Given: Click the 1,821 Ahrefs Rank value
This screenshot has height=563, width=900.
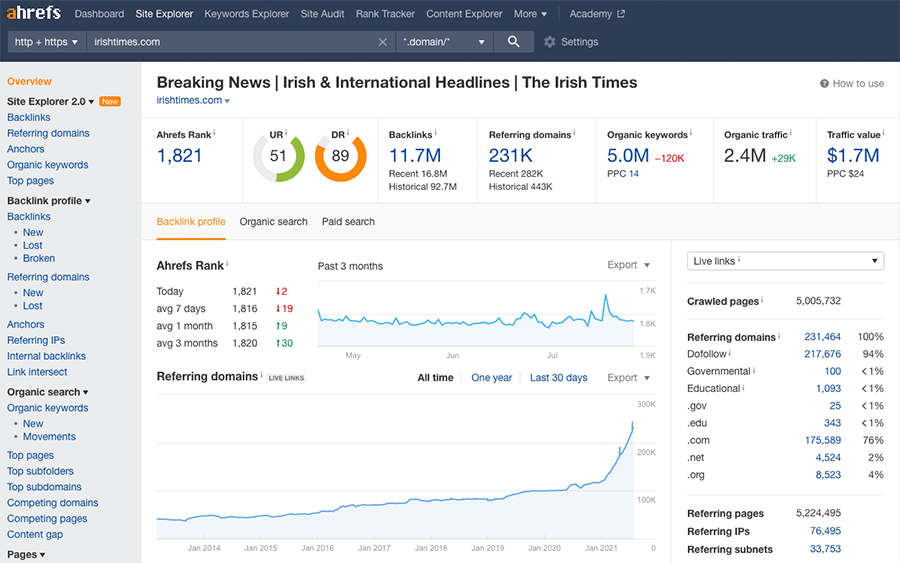Looking at the screenshot, I should click(180, 156).
